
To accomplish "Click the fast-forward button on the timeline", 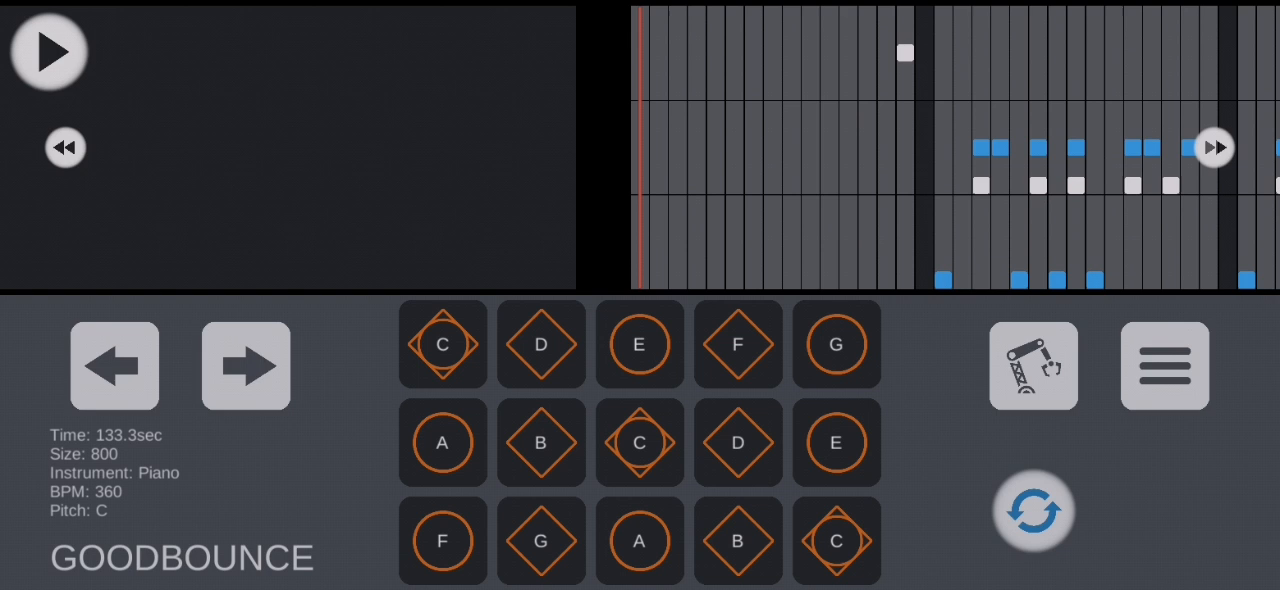I will click(1214, 148).
